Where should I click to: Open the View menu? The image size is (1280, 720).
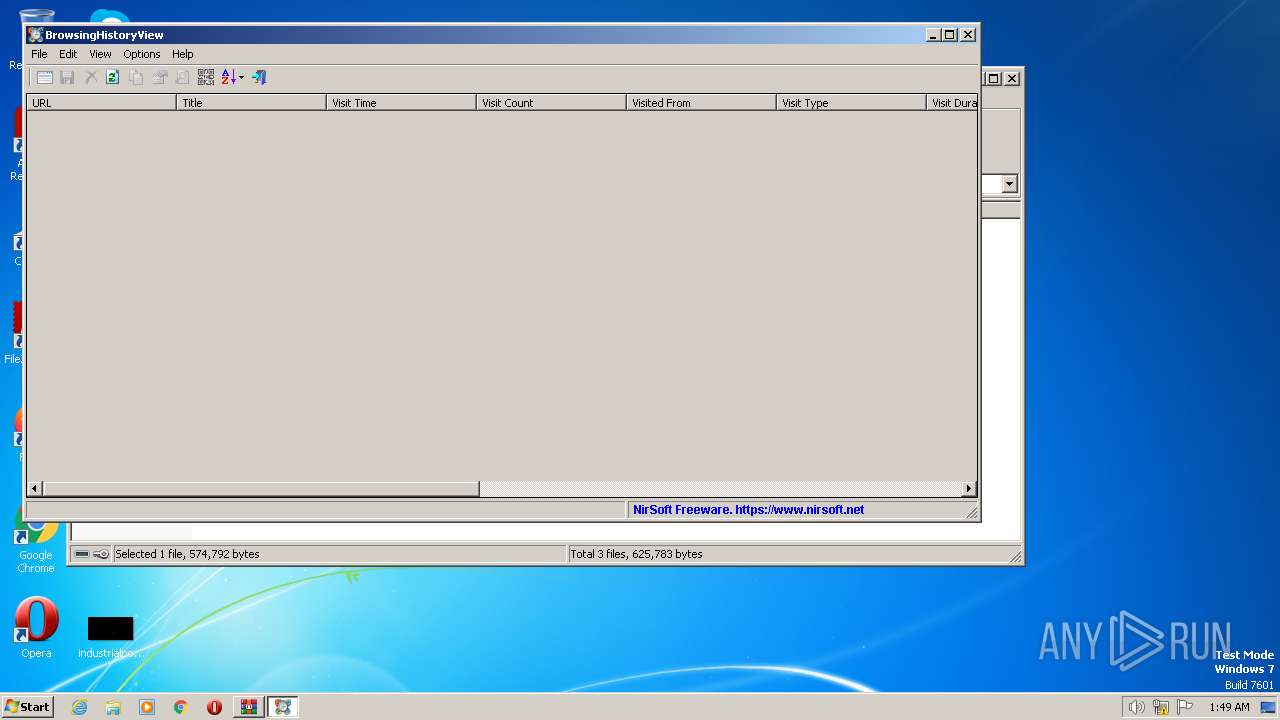coord(100,54)
